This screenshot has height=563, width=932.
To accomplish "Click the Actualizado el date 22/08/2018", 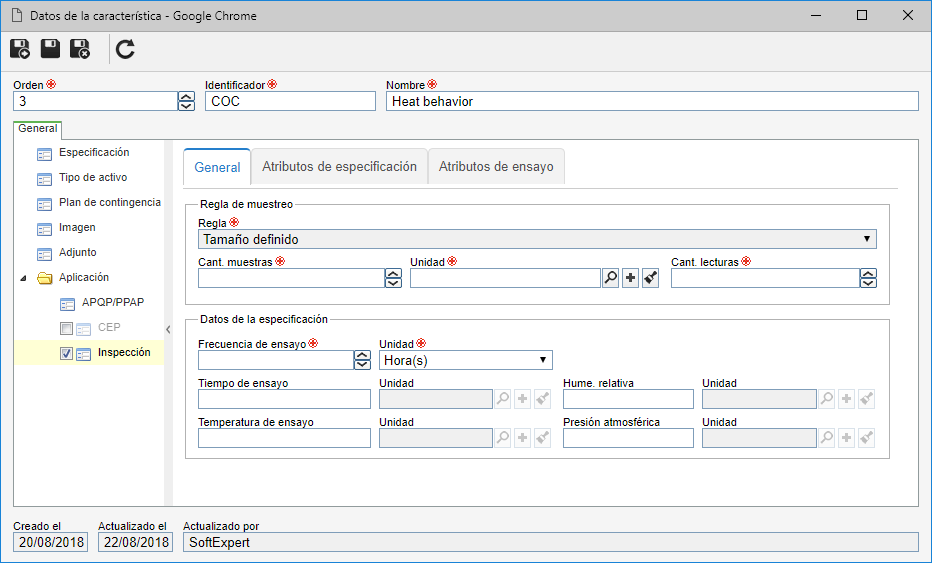I will (136, 542).
